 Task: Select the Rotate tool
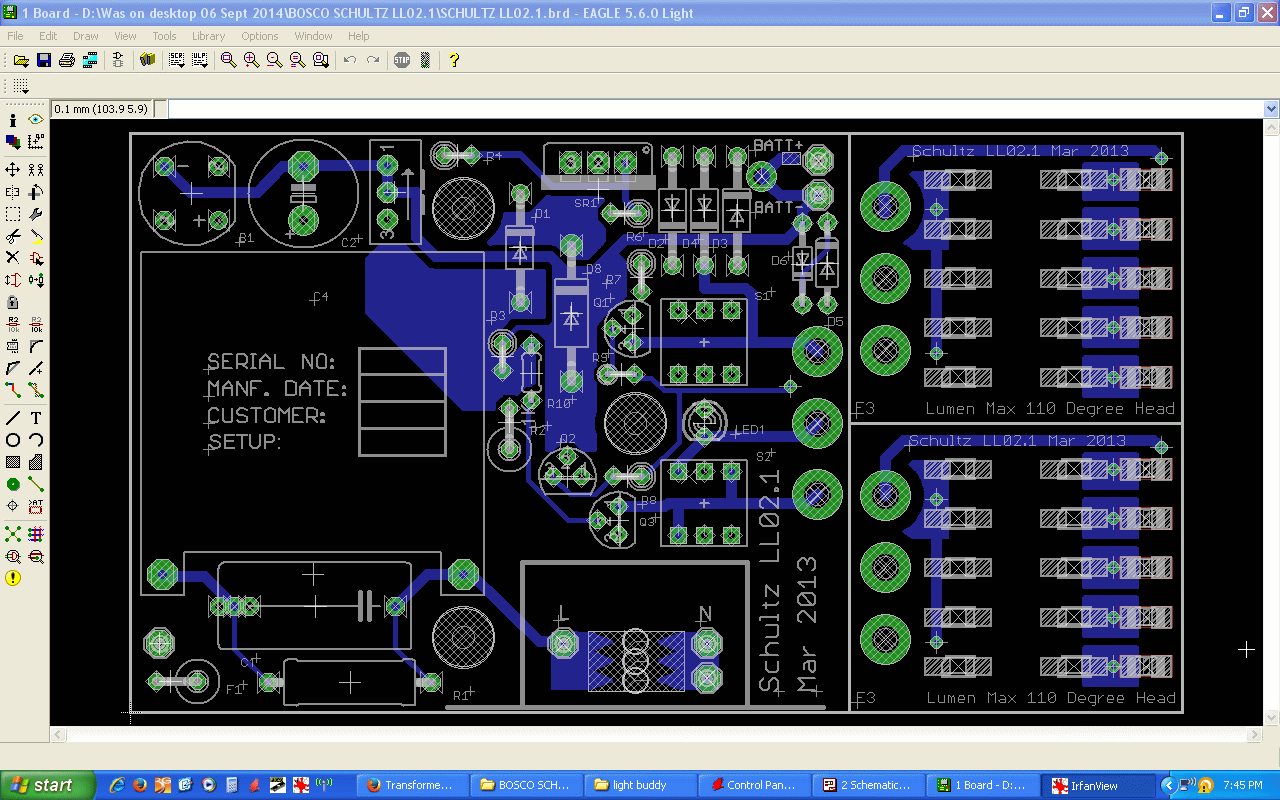36,192
